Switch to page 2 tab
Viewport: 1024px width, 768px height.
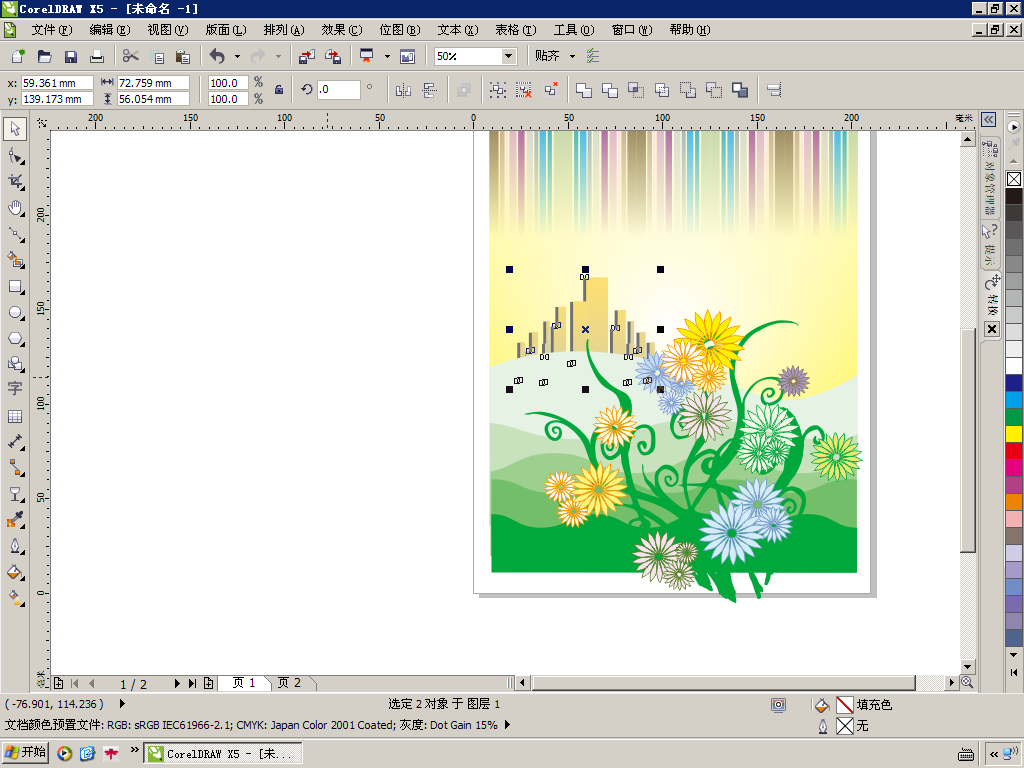coord(289,683)
